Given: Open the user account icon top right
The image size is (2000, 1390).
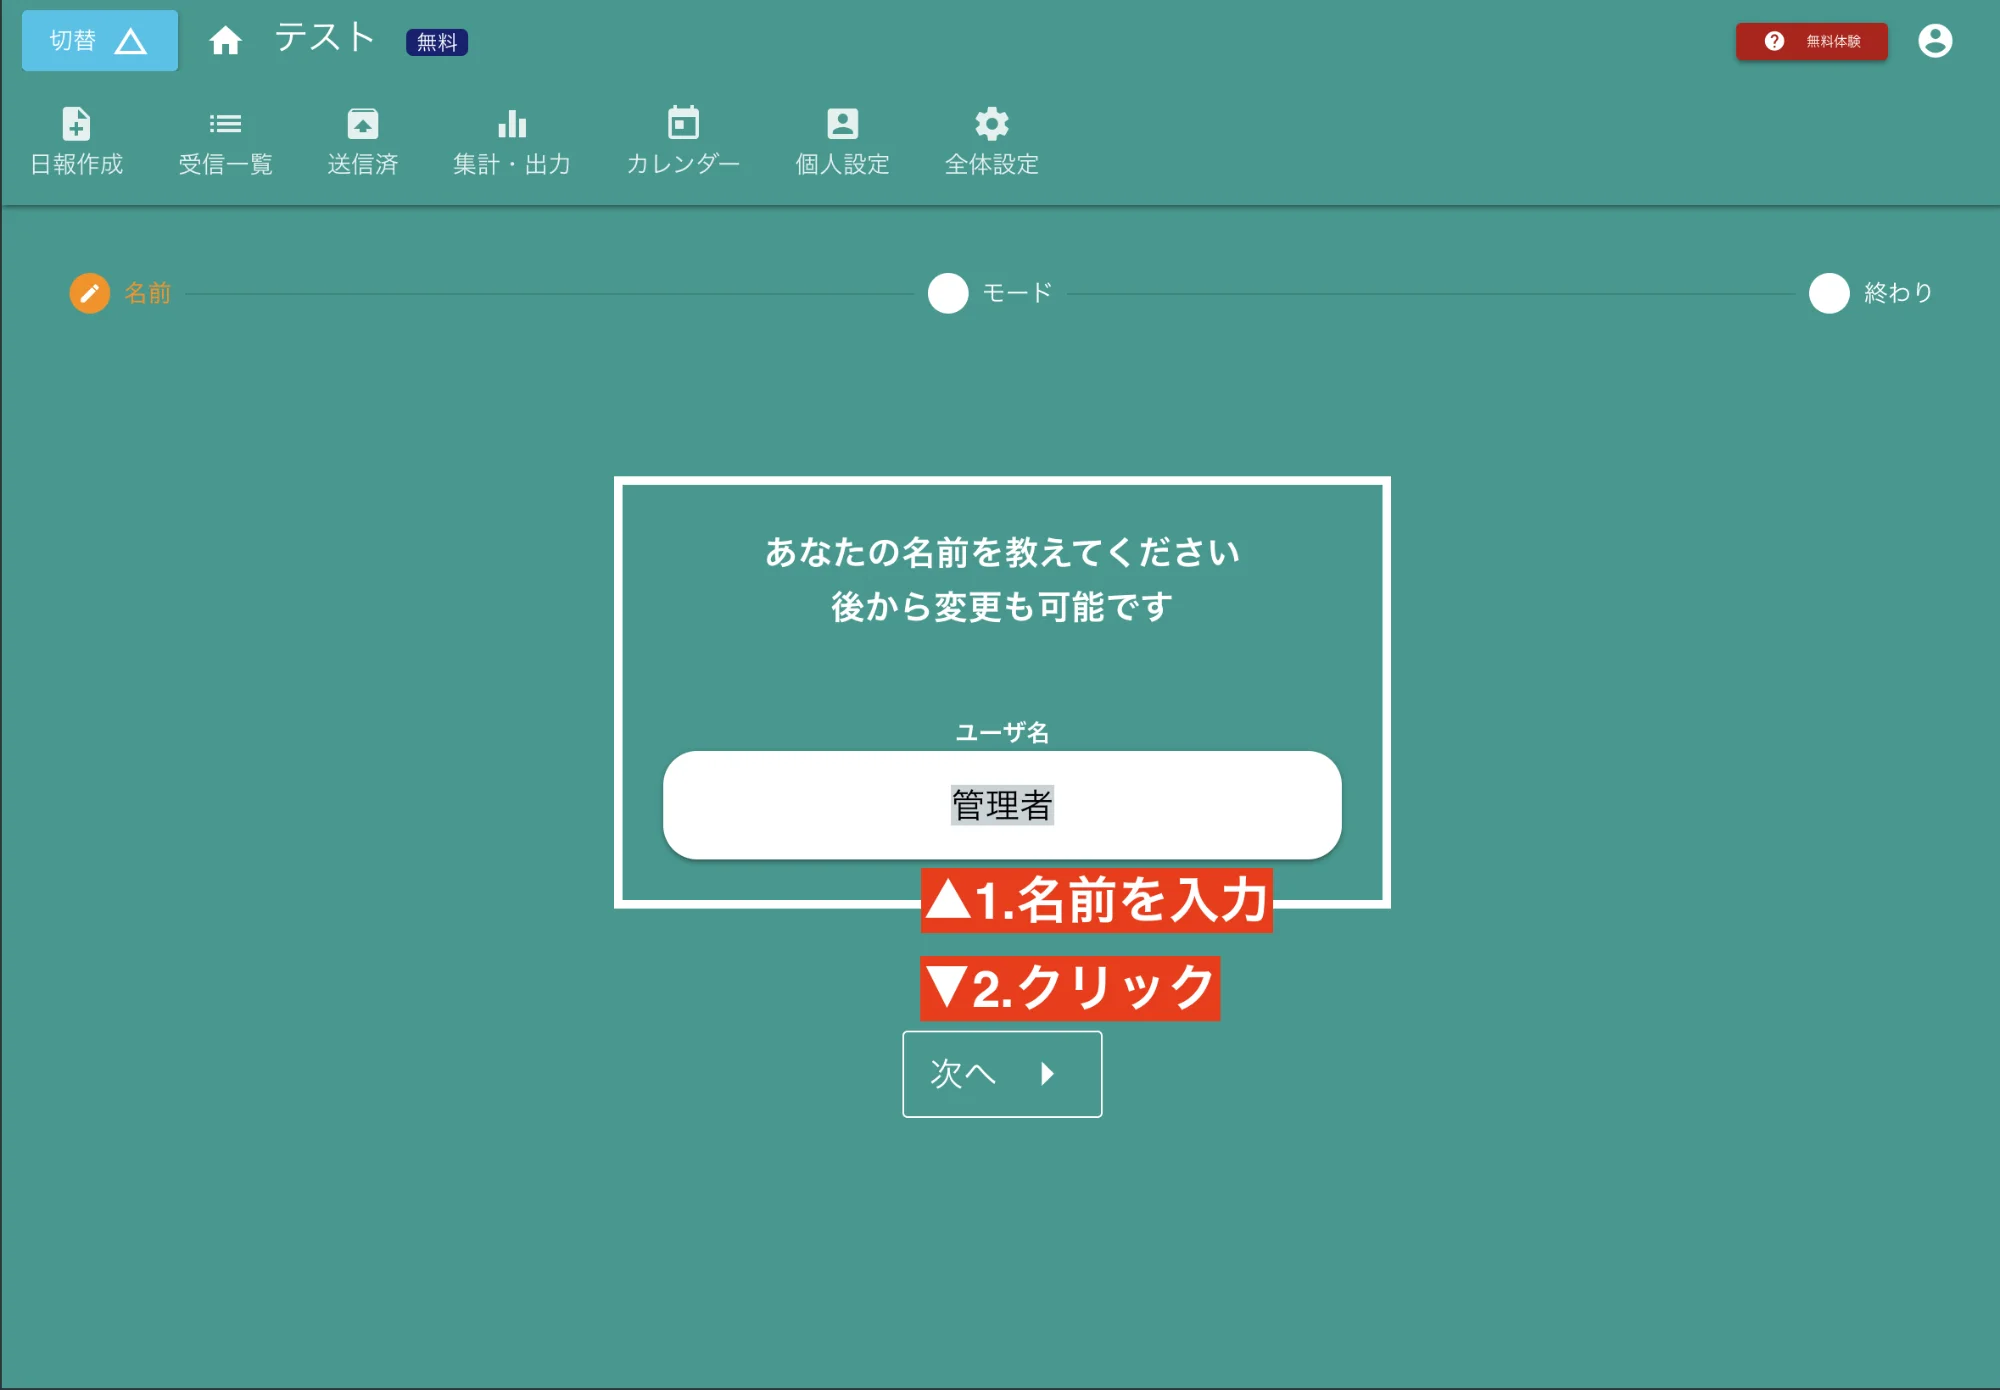Looking at the screenshot, I should pos(1936,40).
